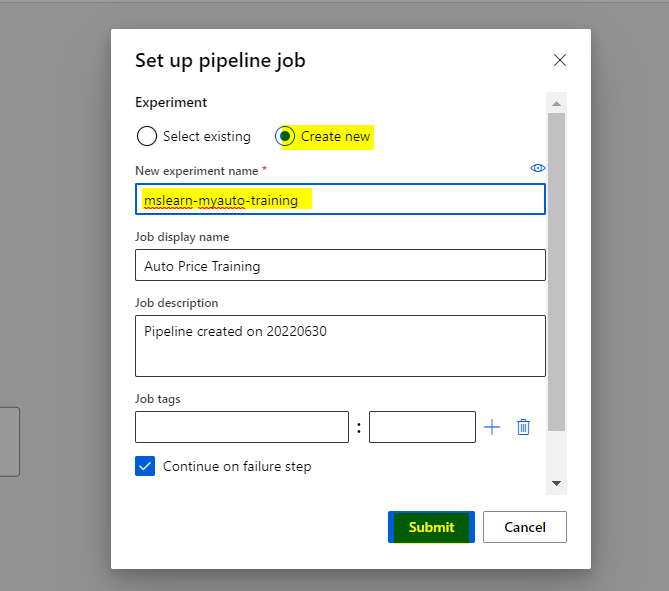Click the partial button behind the dialog
Screen dimensions: 669x591
click(9, 441)
